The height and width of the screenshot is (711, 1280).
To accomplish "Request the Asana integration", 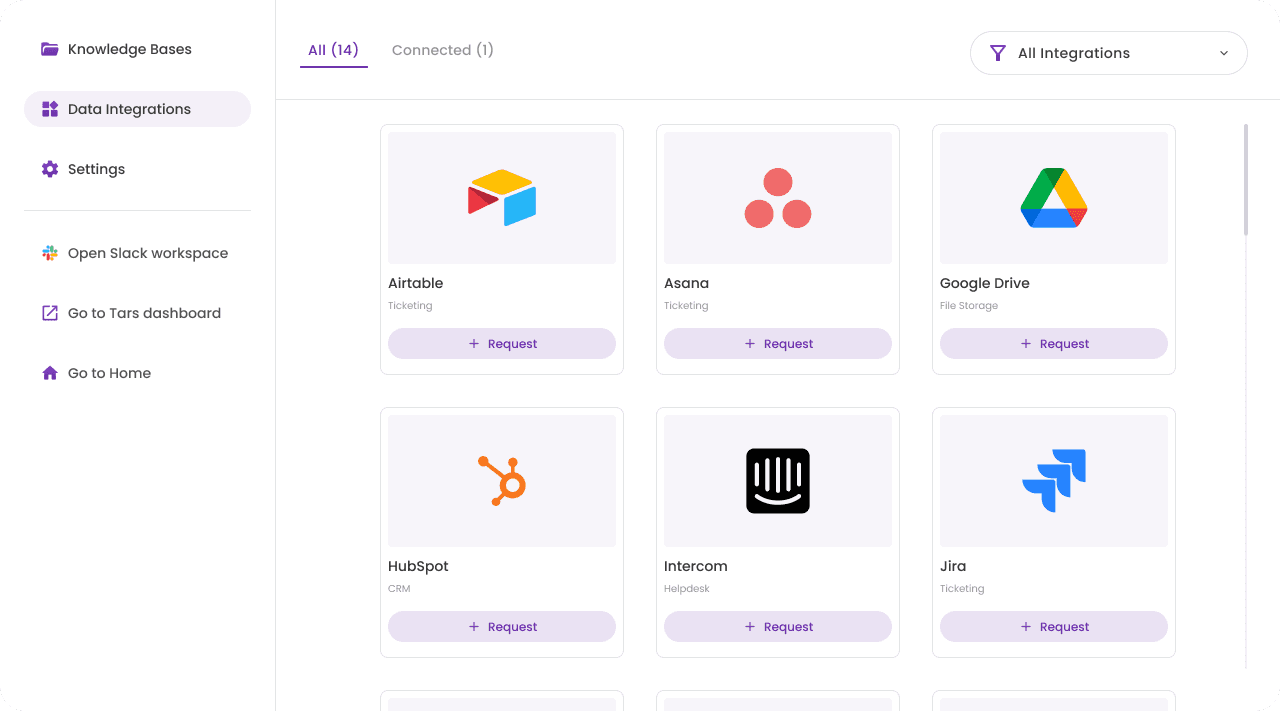I will [x=778, y=343].
